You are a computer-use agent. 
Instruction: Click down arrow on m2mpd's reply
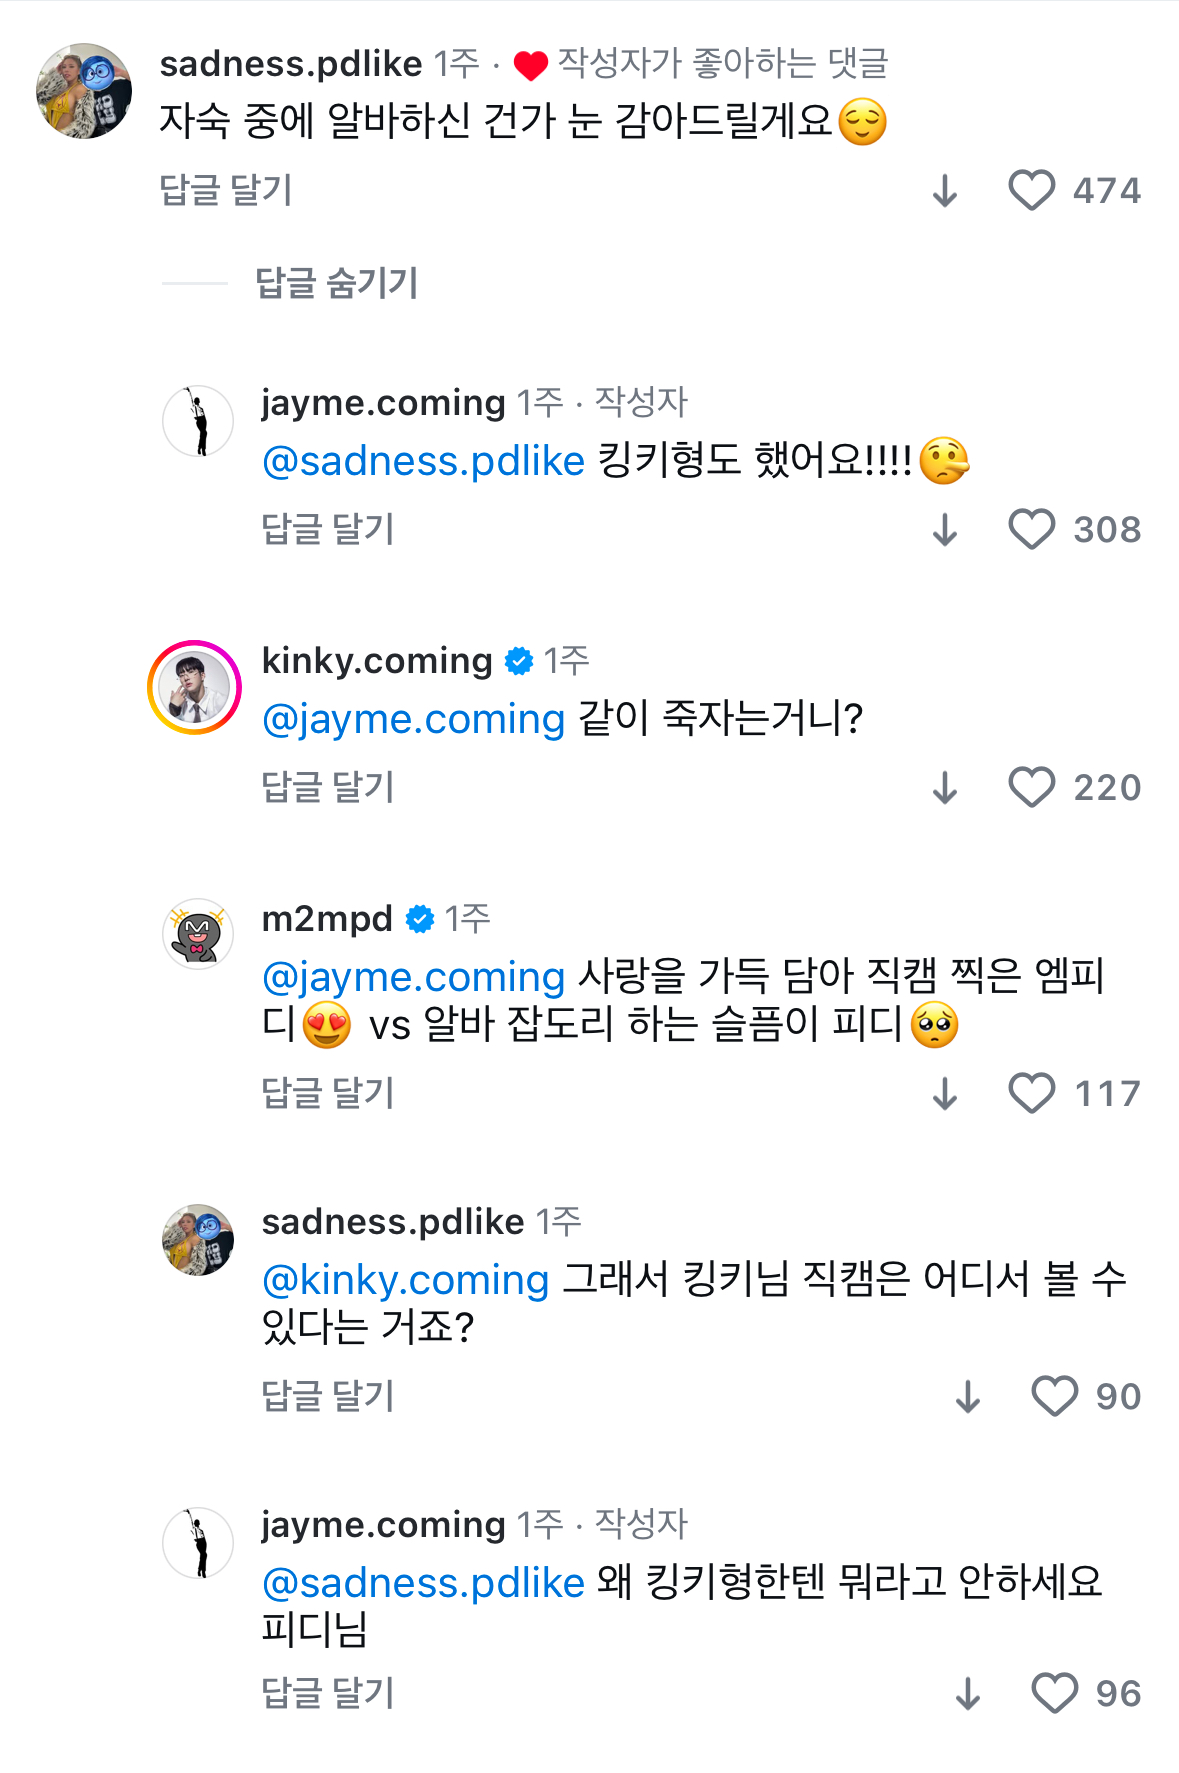tap(945, 1093)
